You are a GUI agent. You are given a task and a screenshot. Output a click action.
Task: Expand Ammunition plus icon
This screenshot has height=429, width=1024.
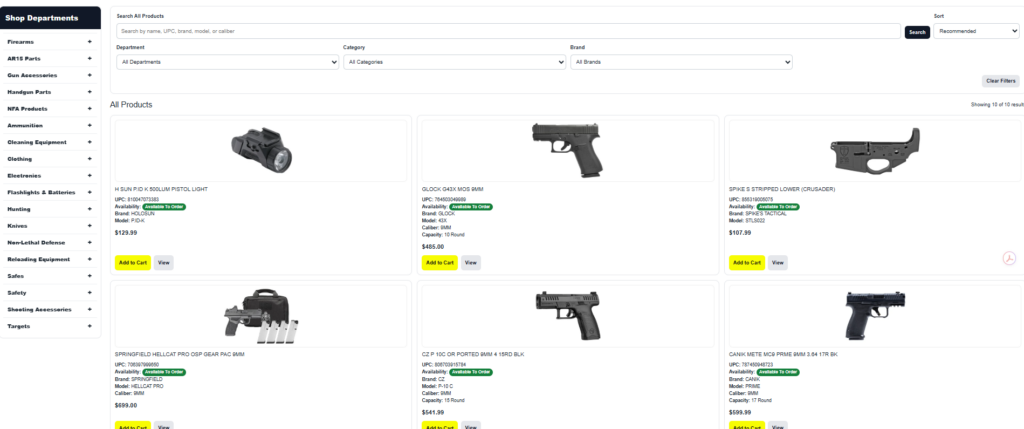pos(89,125)
